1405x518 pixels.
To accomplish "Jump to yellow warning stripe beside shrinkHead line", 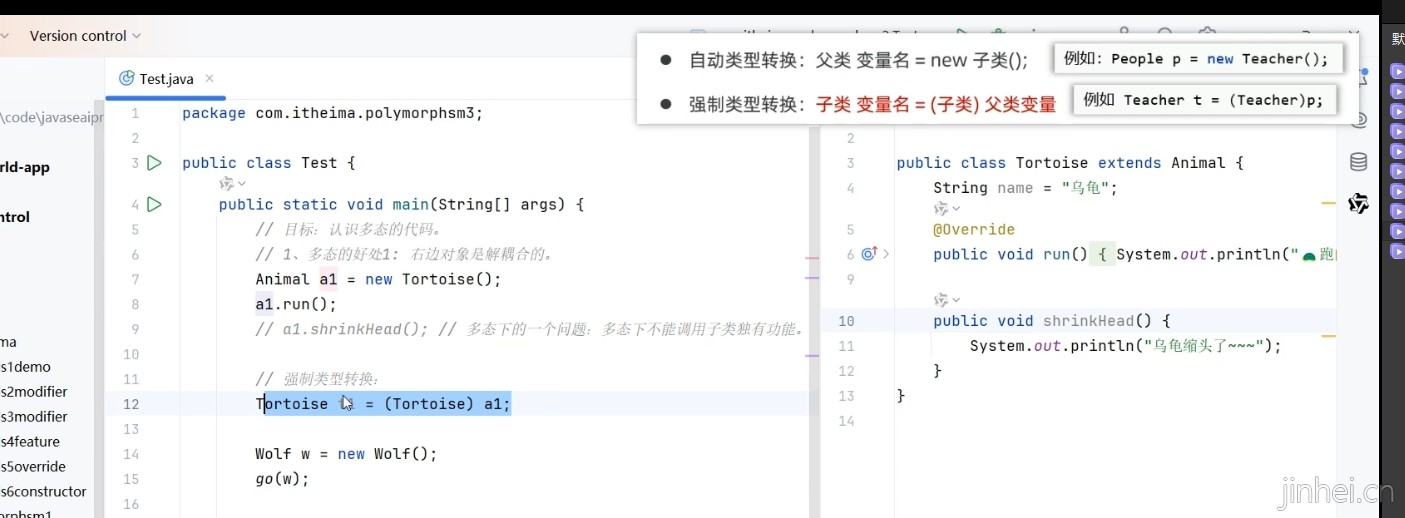I will (x=1328, y=336).
